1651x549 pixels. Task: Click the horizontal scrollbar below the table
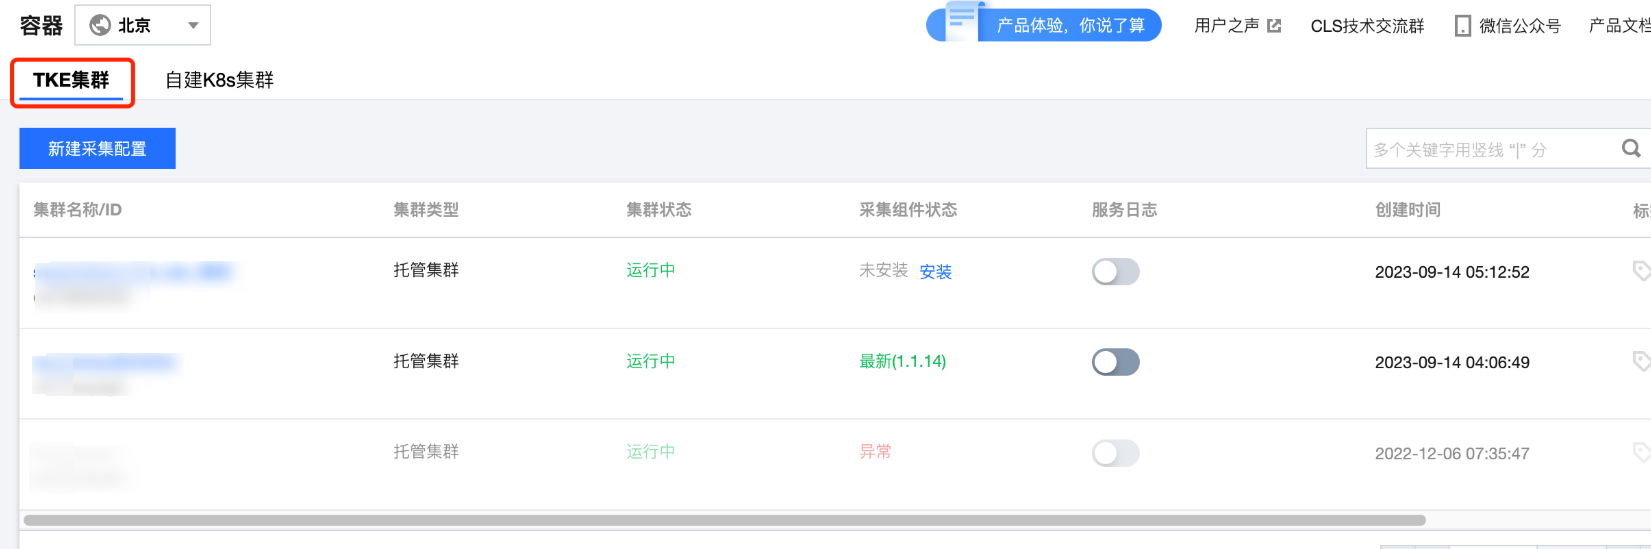[x=724, y=520]
